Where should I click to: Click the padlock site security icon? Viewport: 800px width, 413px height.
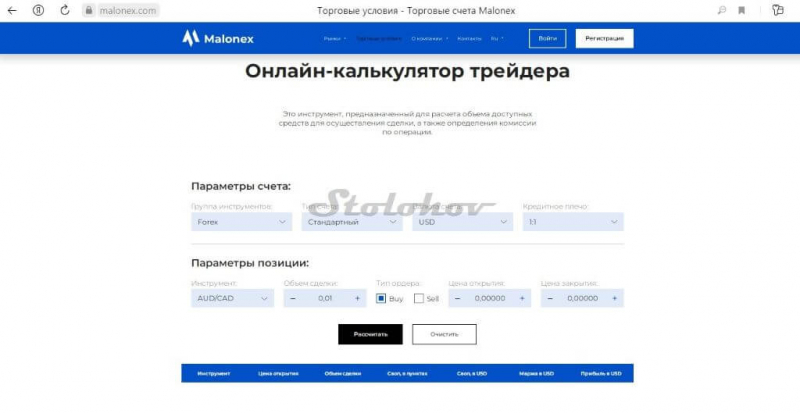89,10
